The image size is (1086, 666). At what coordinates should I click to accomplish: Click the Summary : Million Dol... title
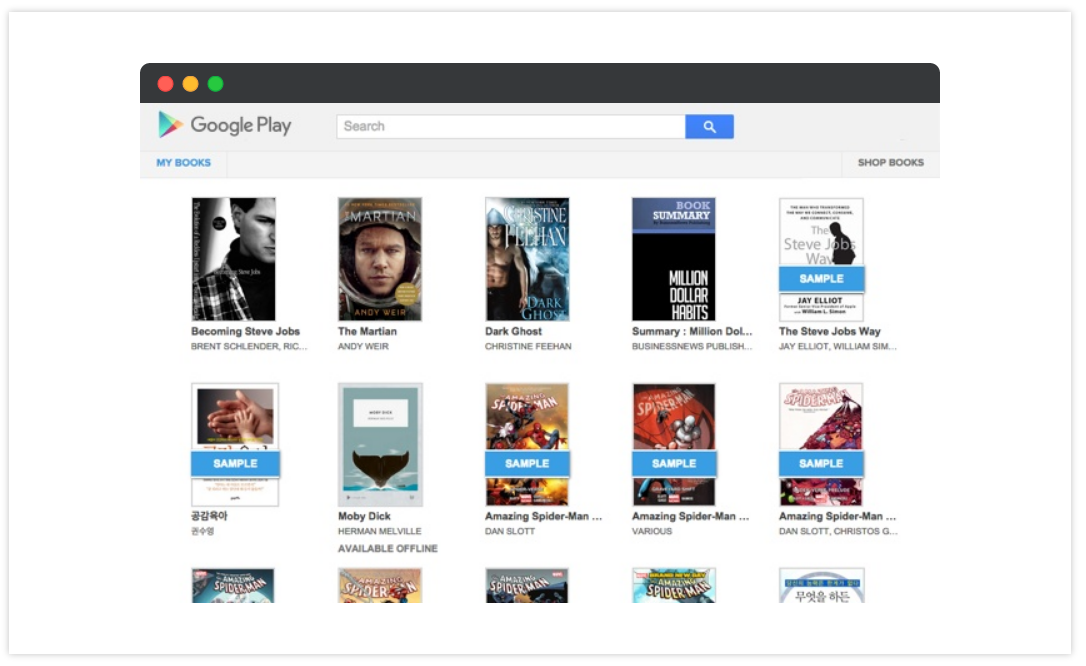click(692, 332)
